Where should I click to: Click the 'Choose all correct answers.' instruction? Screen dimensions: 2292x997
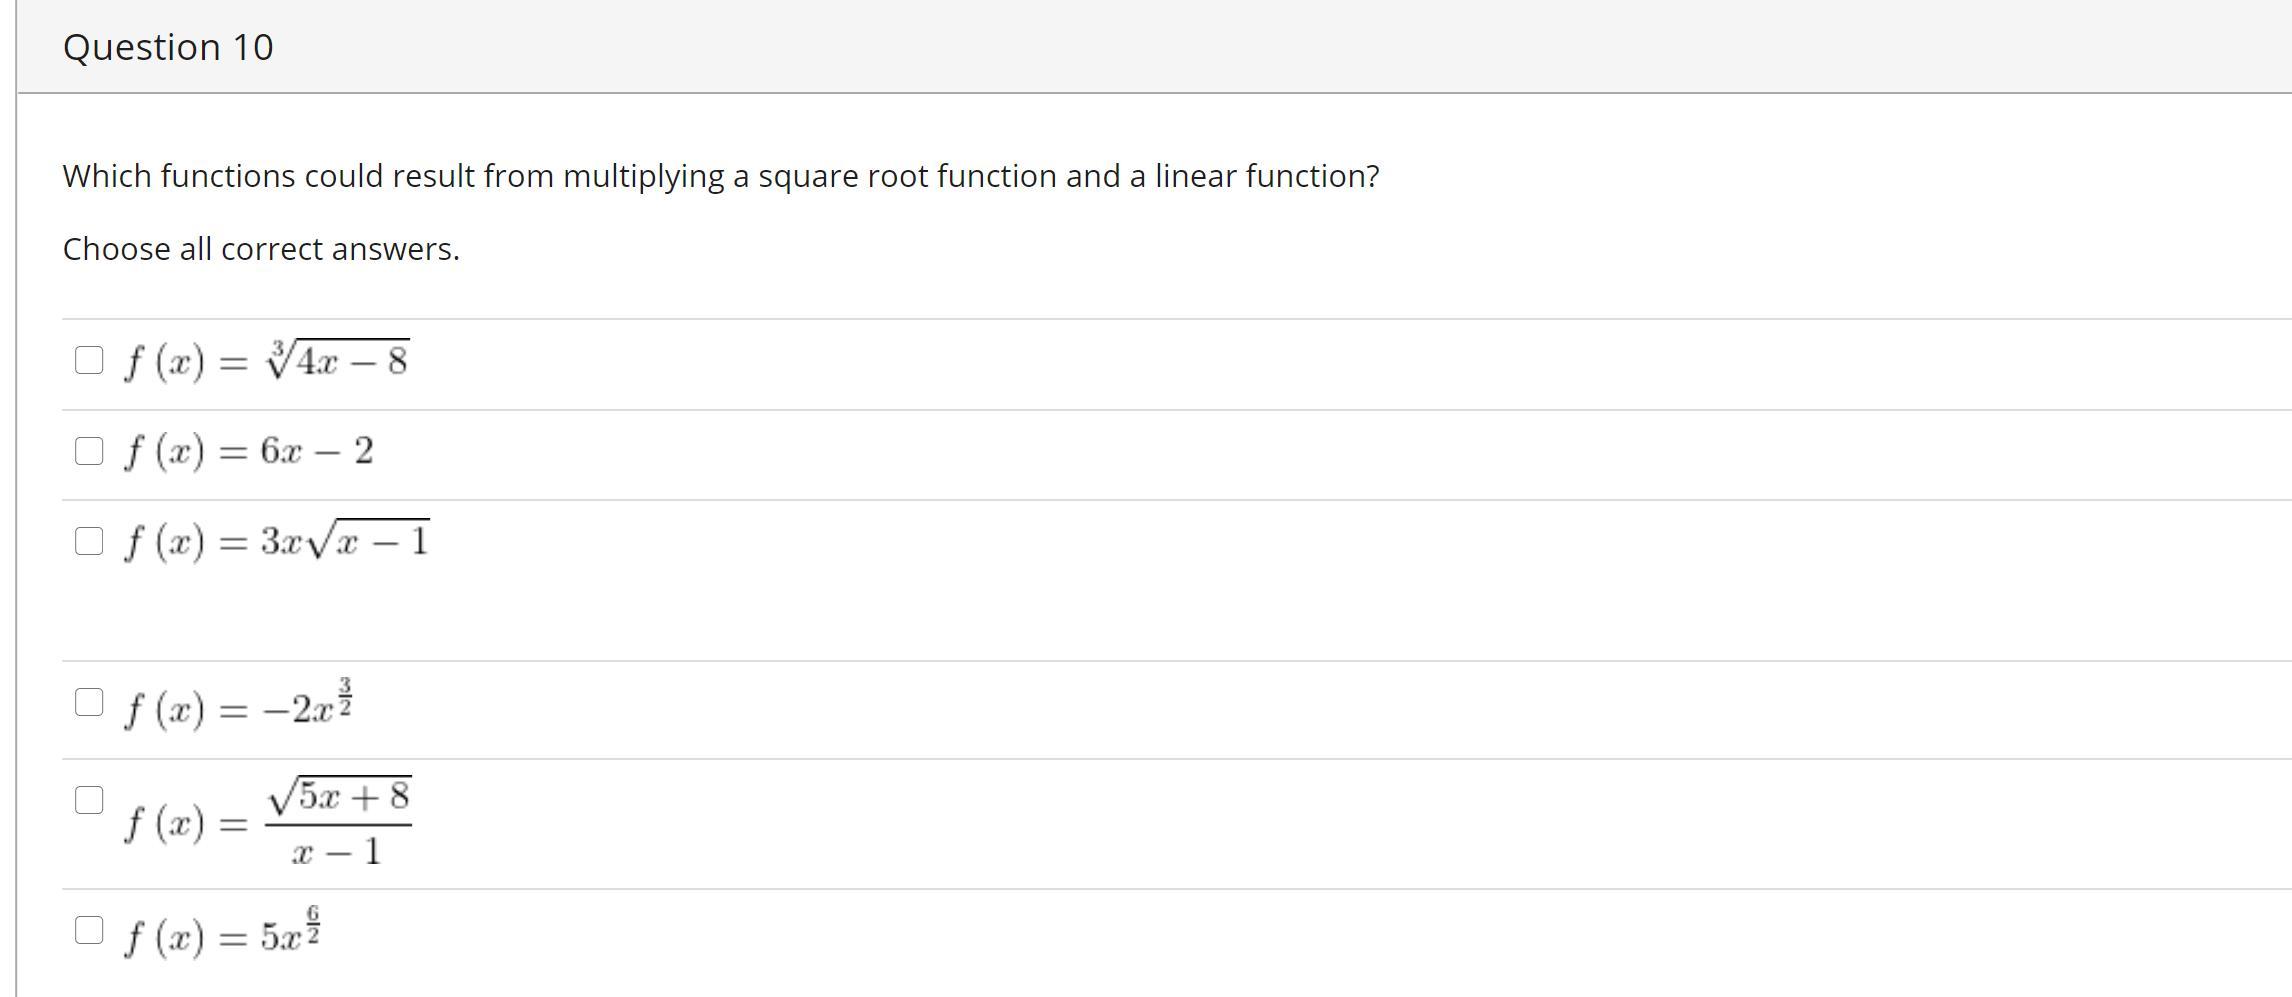click(261, 249)
